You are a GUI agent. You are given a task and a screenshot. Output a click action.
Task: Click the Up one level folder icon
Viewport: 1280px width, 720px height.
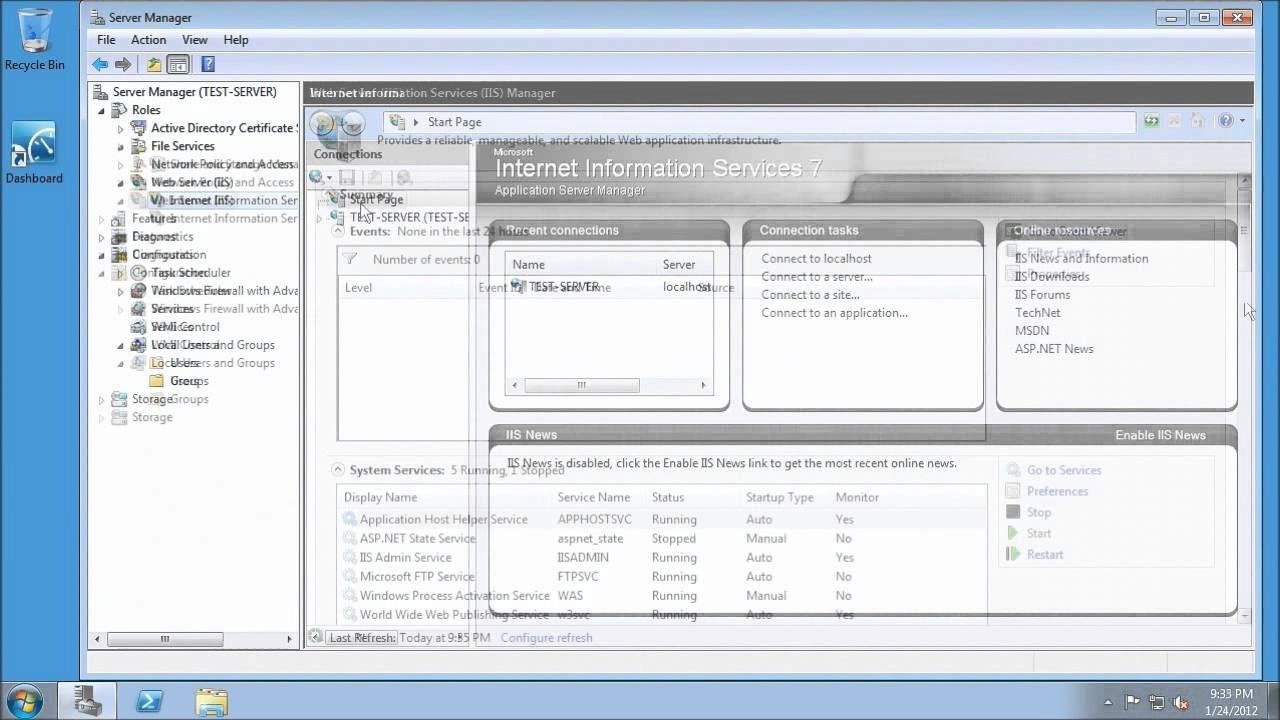coord(154,64)
